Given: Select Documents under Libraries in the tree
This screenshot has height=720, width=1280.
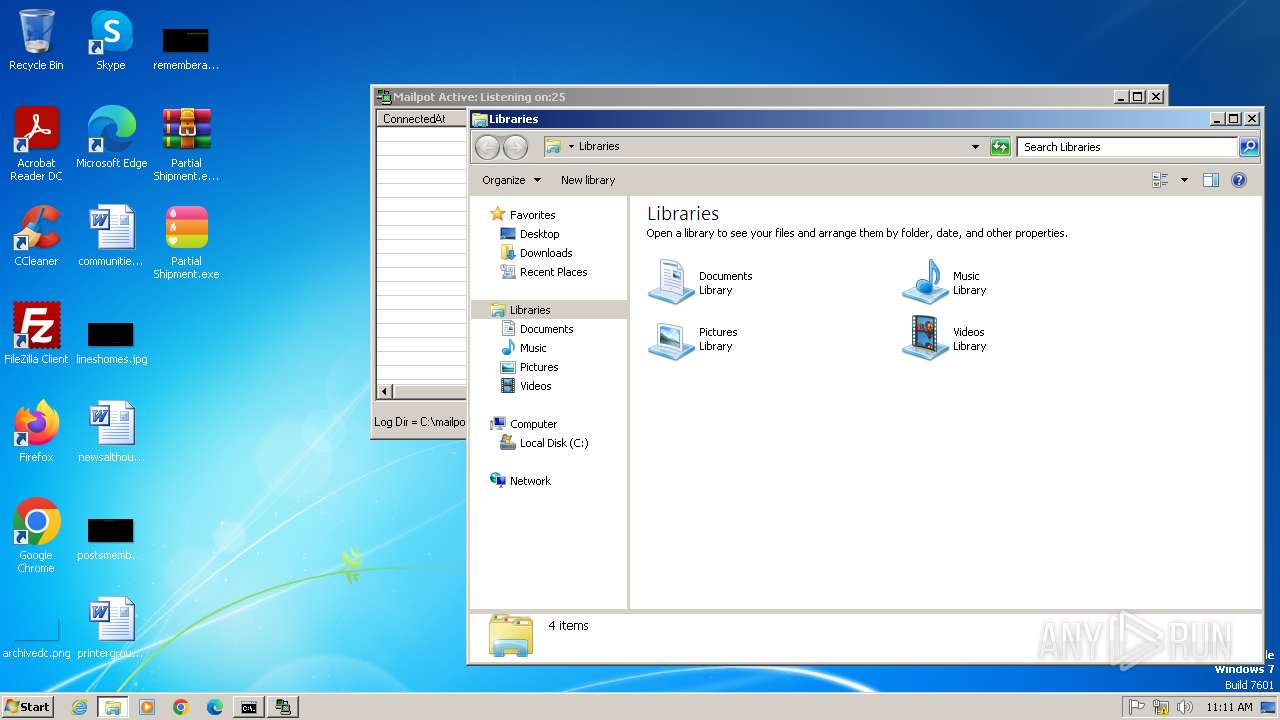Looking at the screenshot, I should coord(546,329).
